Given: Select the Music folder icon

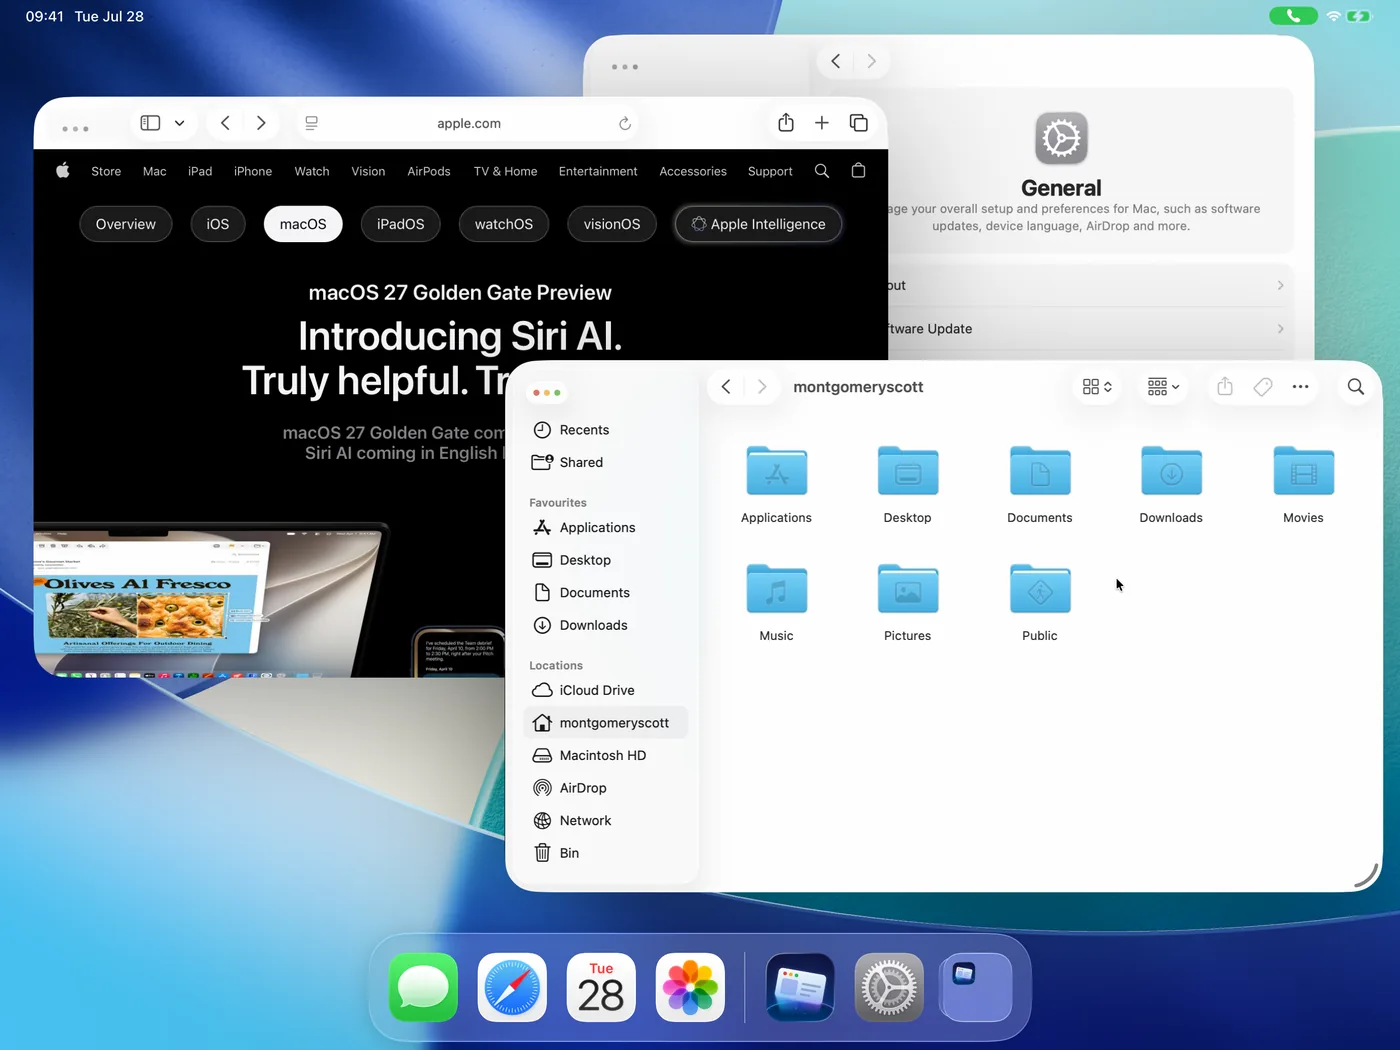Looking at the screenshot, I should click(776, 588).
